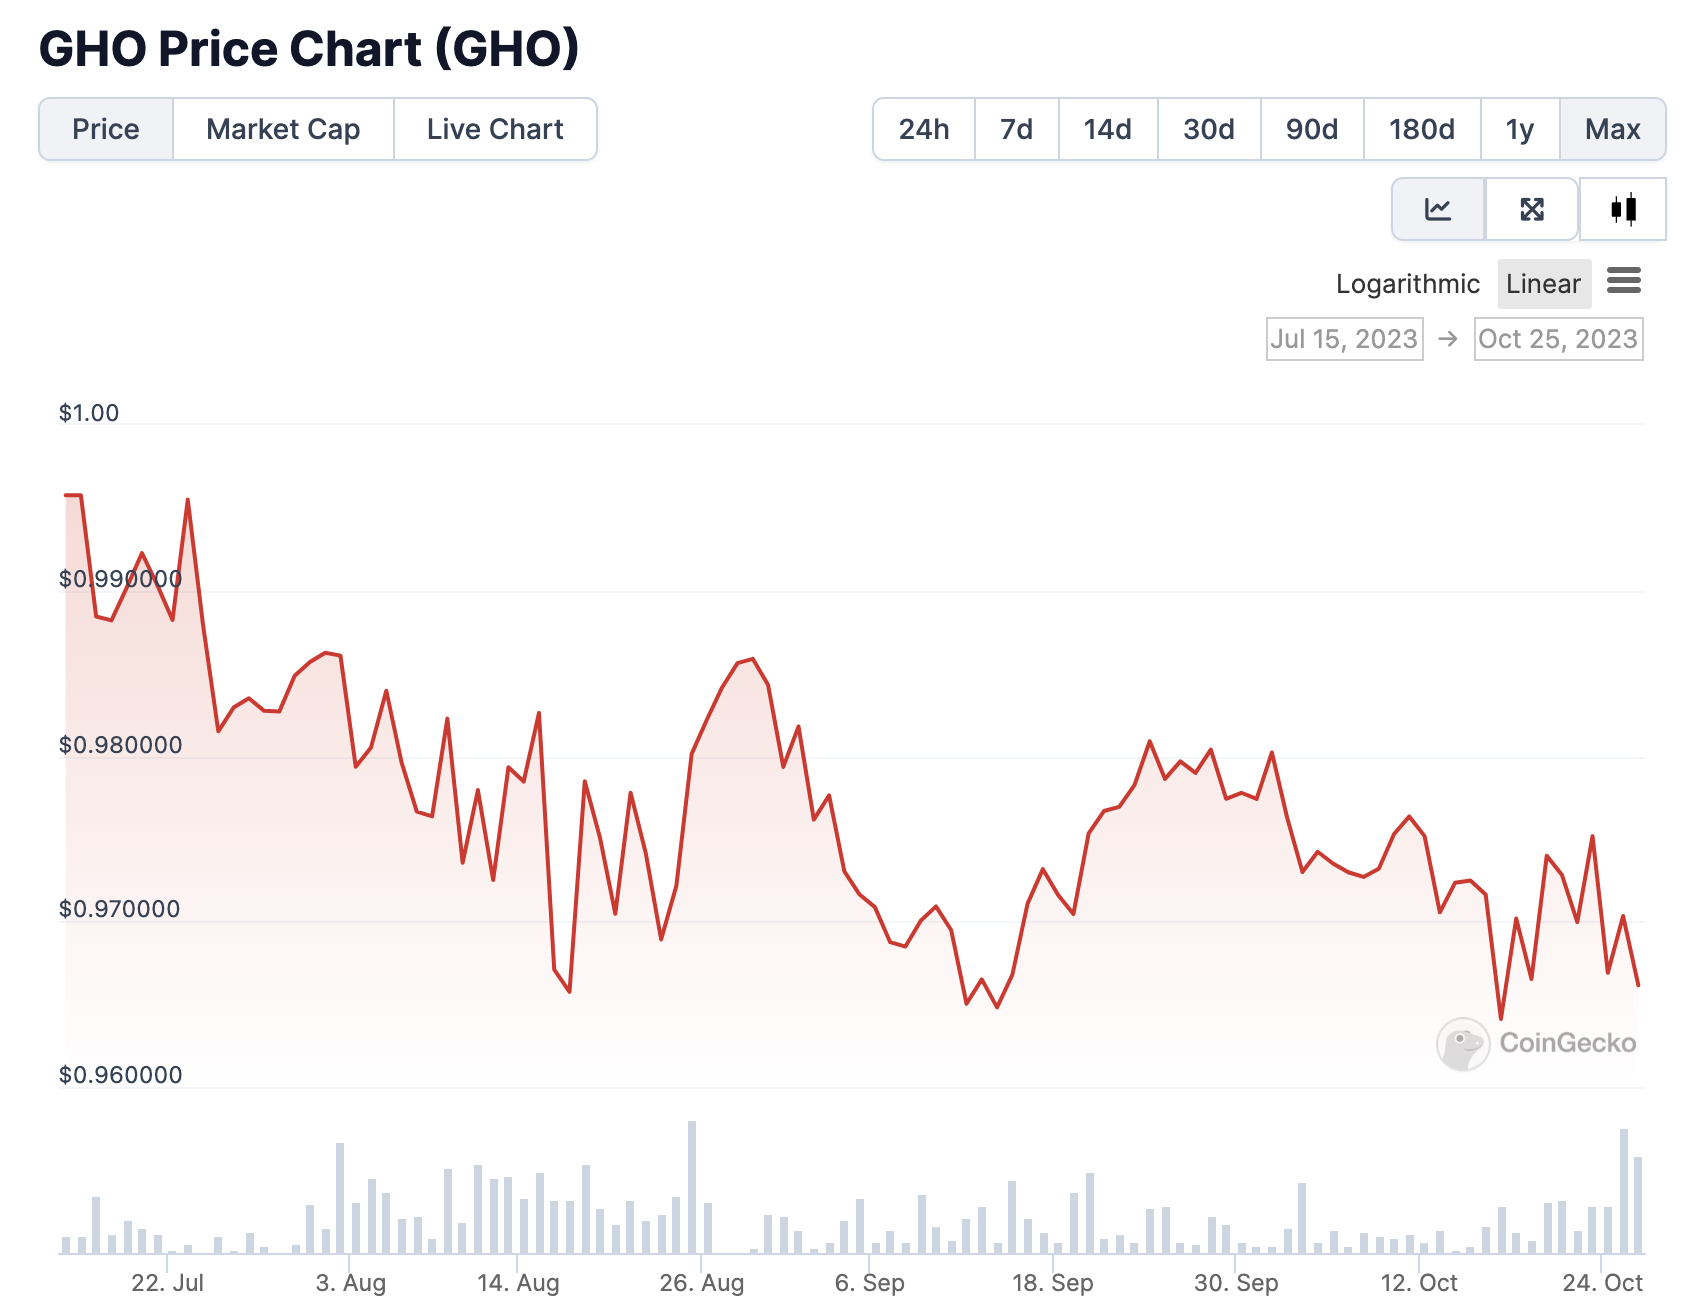Click the fullscreen expand icon

tap(1532, 209)
